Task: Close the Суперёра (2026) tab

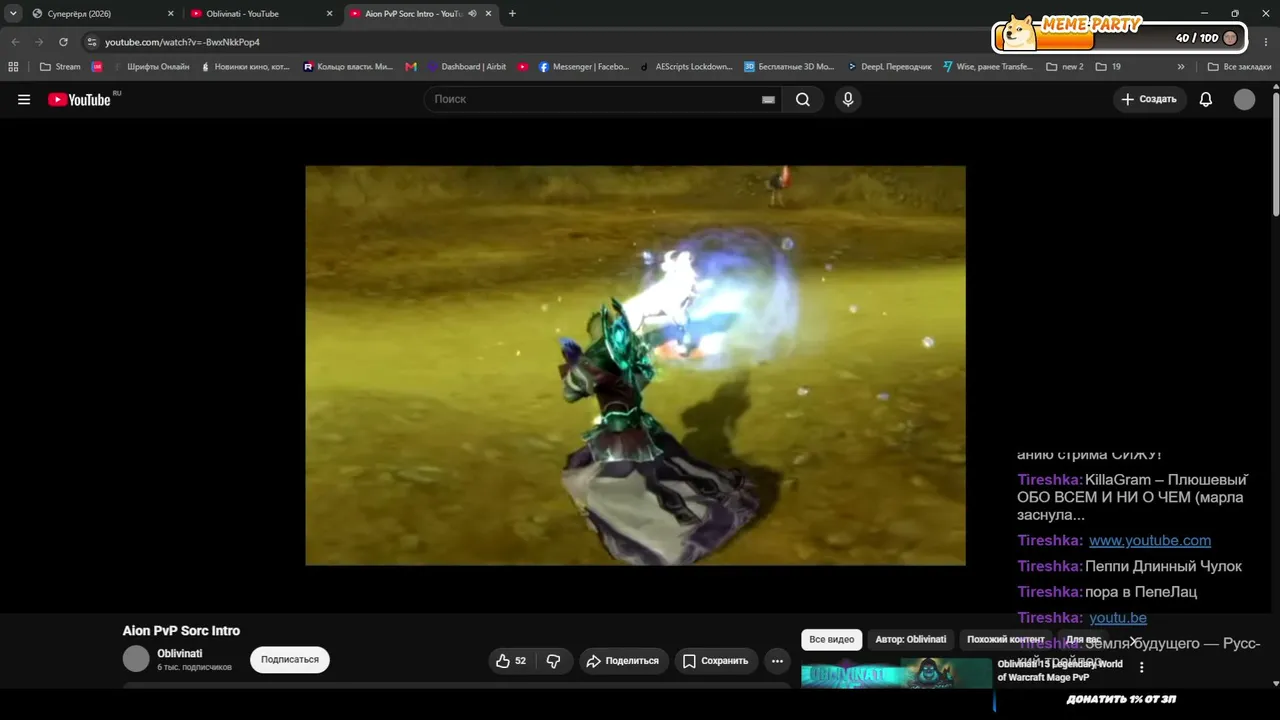Action: (x=170, y=14)
